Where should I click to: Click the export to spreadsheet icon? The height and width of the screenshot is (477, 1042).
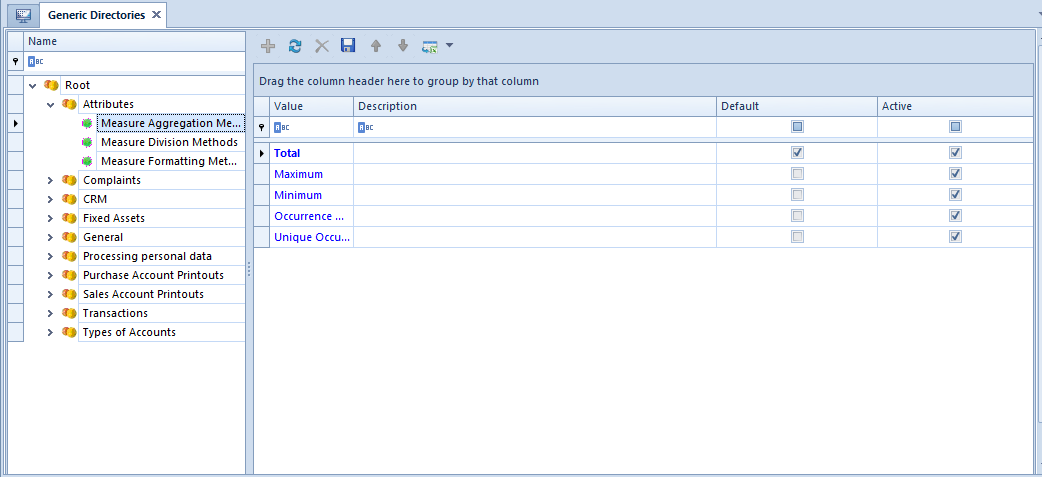430,47
